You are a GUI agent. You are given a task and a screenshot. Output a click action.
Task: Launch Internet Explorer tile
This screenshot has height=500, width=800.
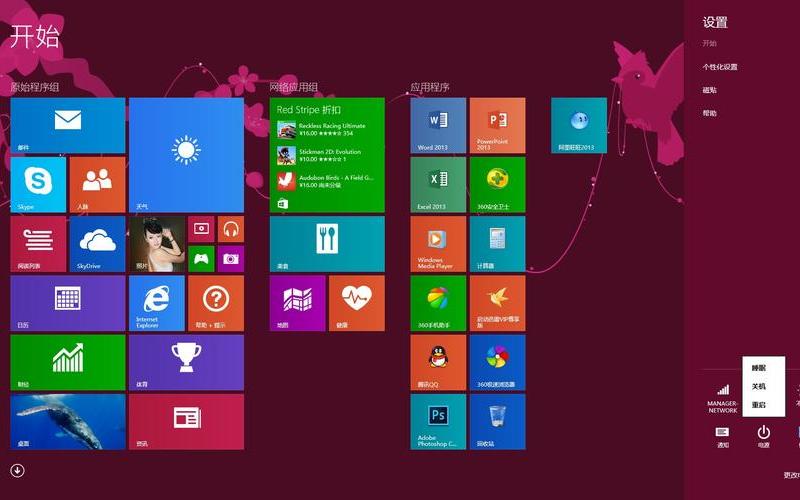pos(157,303)
